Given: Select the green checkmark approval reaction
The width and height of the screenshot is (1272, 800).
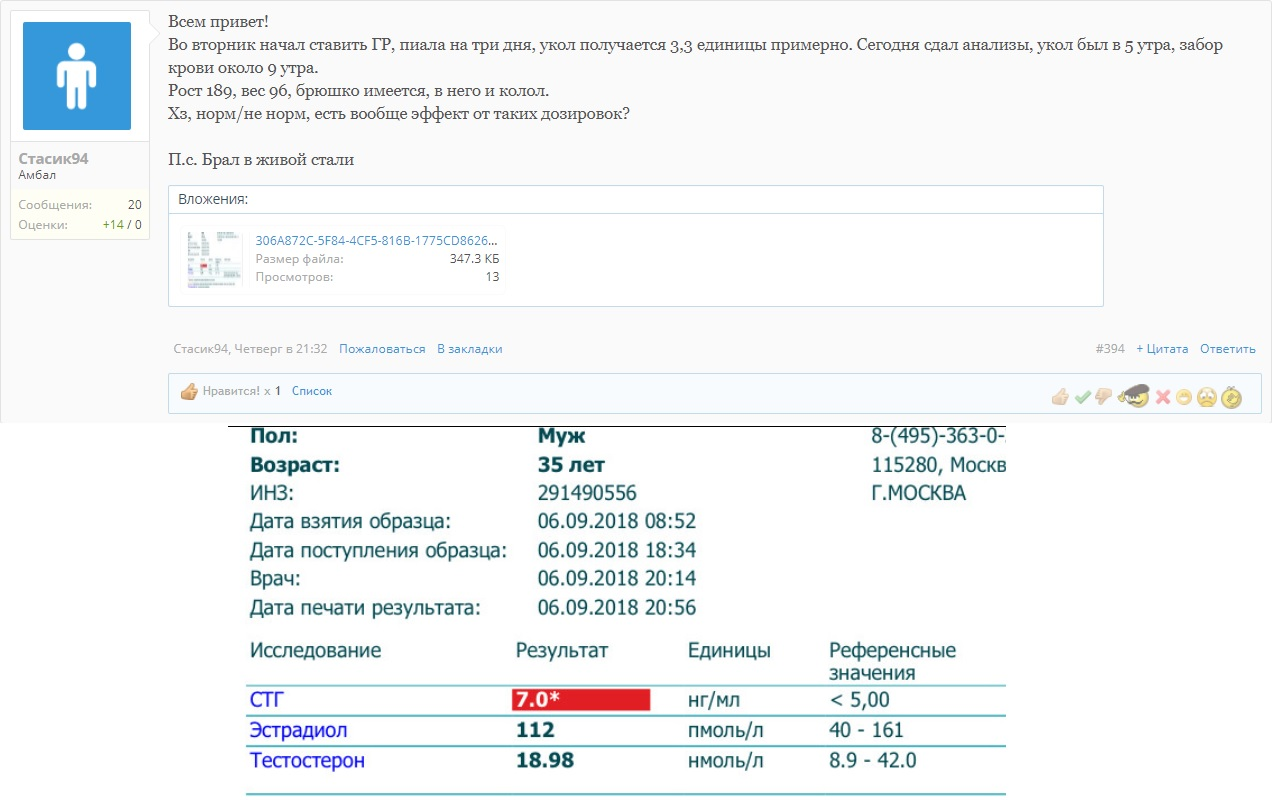Looking at the screenshot, I should pyautogui.click(x=1082, y=396).
